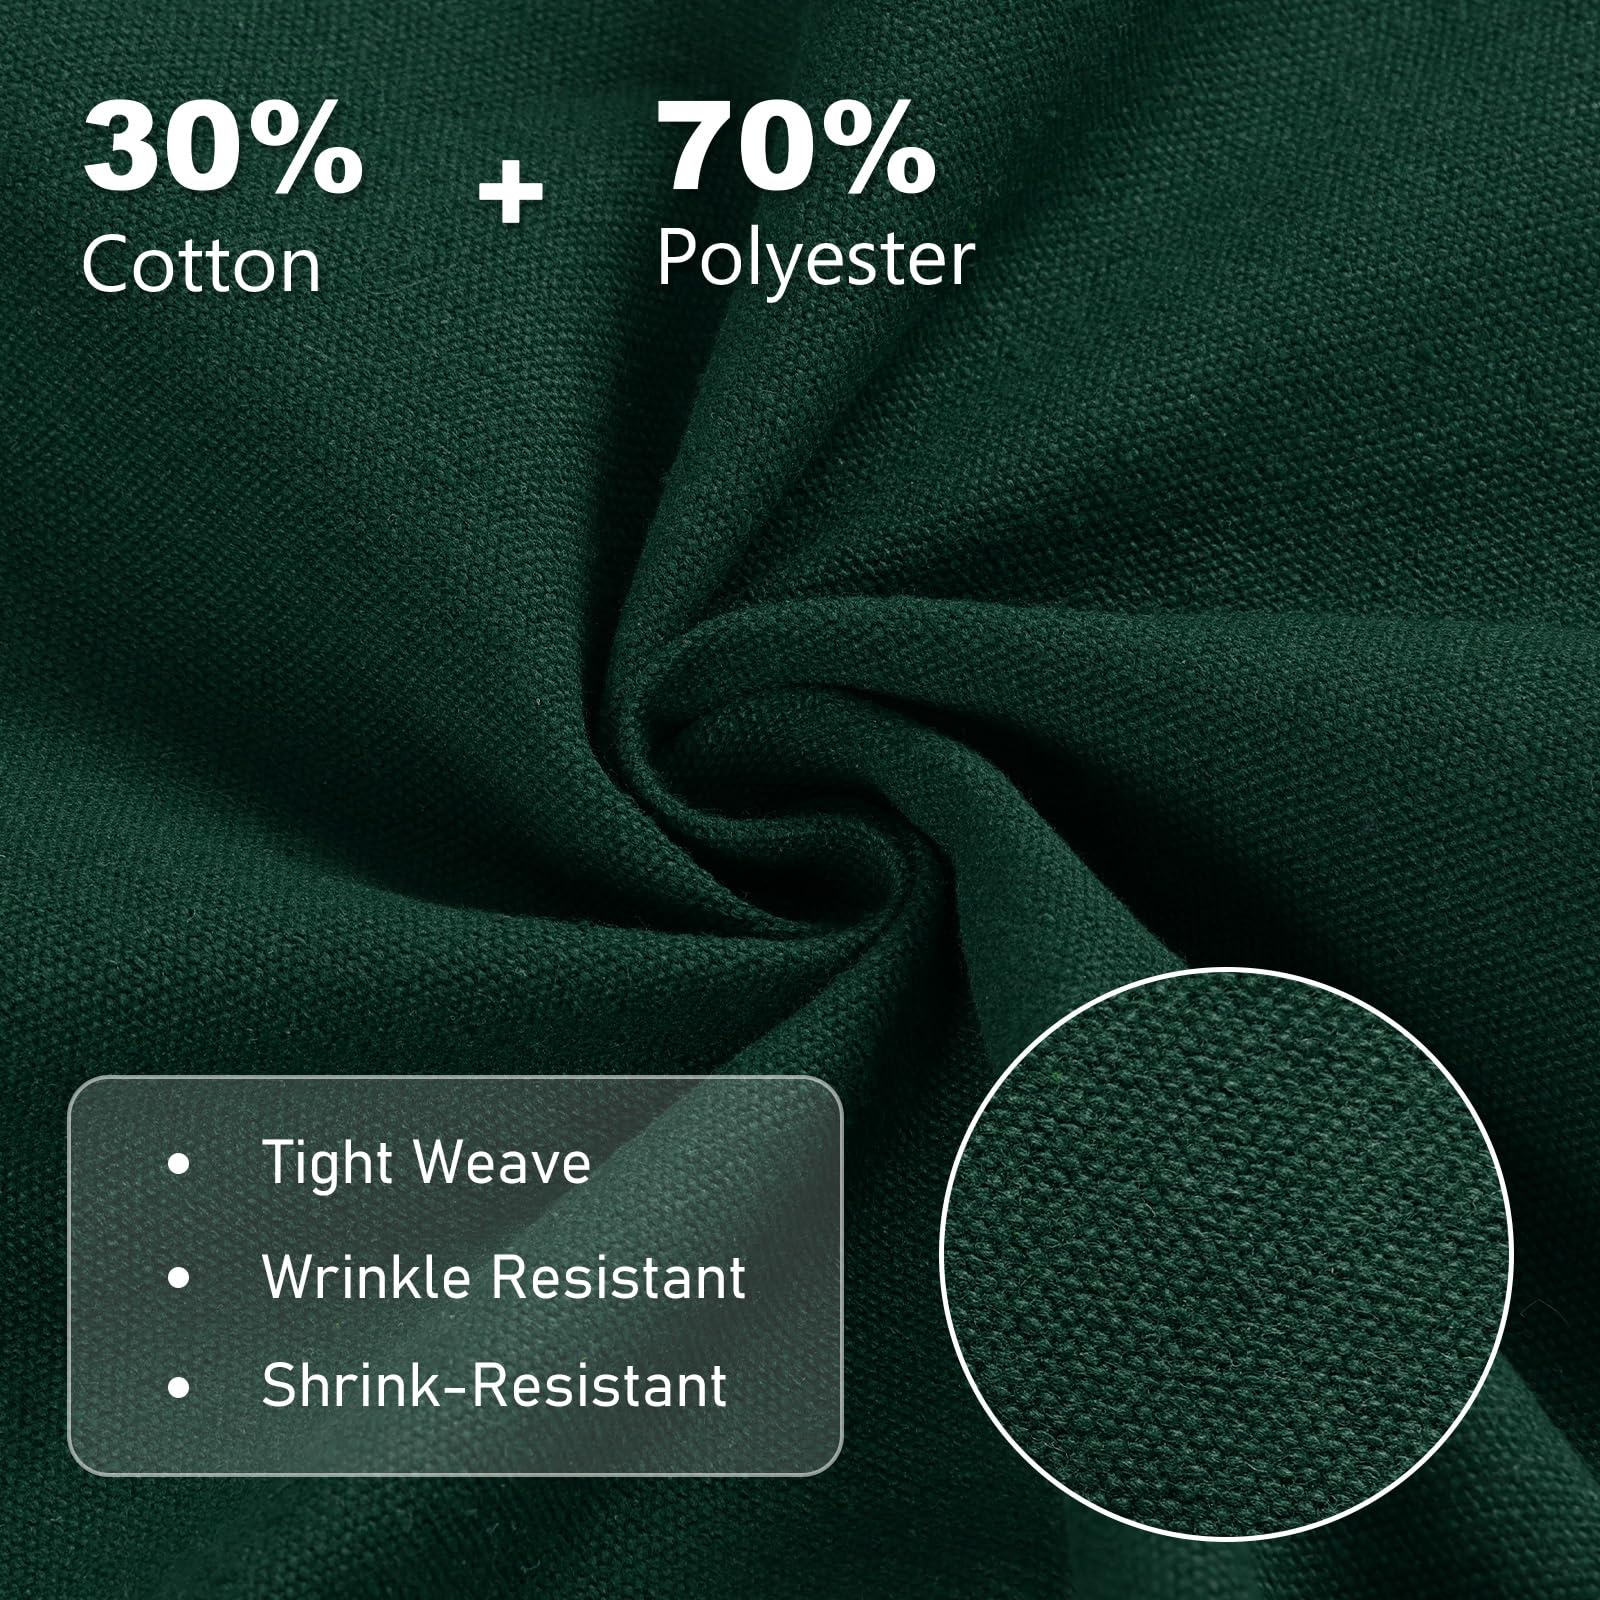Select the bullet beside Wrinkle Resistant

180,1277
